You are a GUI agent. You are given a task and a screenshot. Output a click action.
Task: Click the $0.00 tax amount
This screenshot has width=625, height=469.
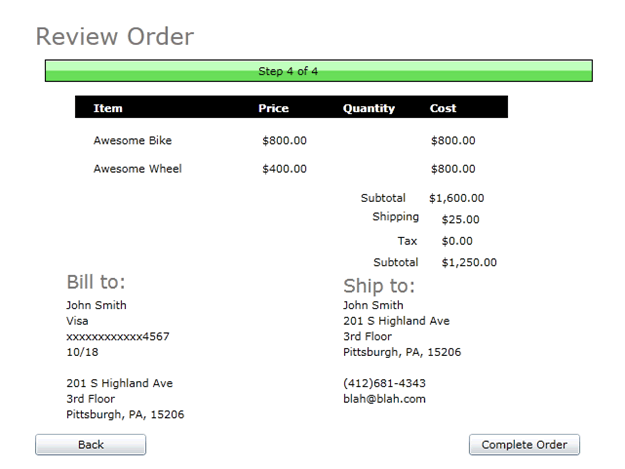[457, 241]
